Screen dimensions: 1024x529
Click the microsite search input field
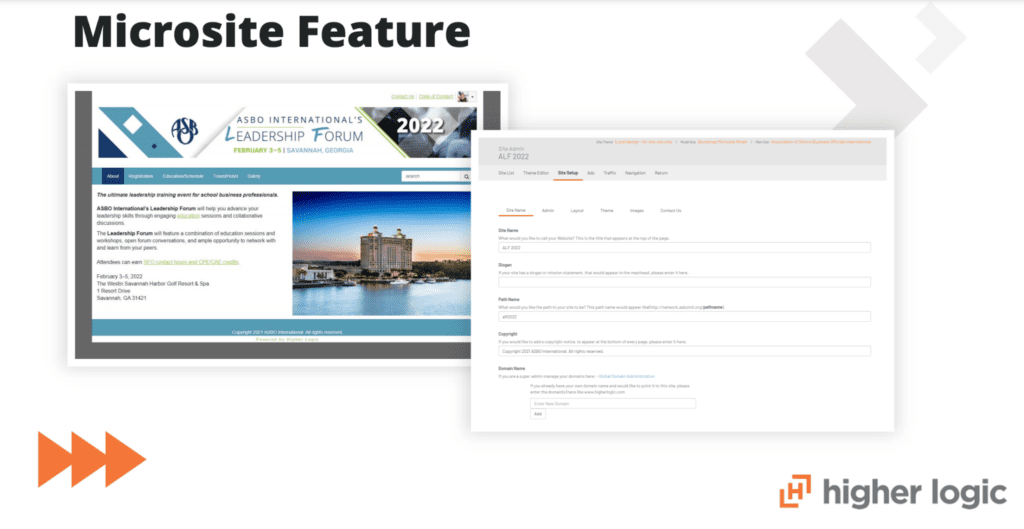(x=430, y=175)
